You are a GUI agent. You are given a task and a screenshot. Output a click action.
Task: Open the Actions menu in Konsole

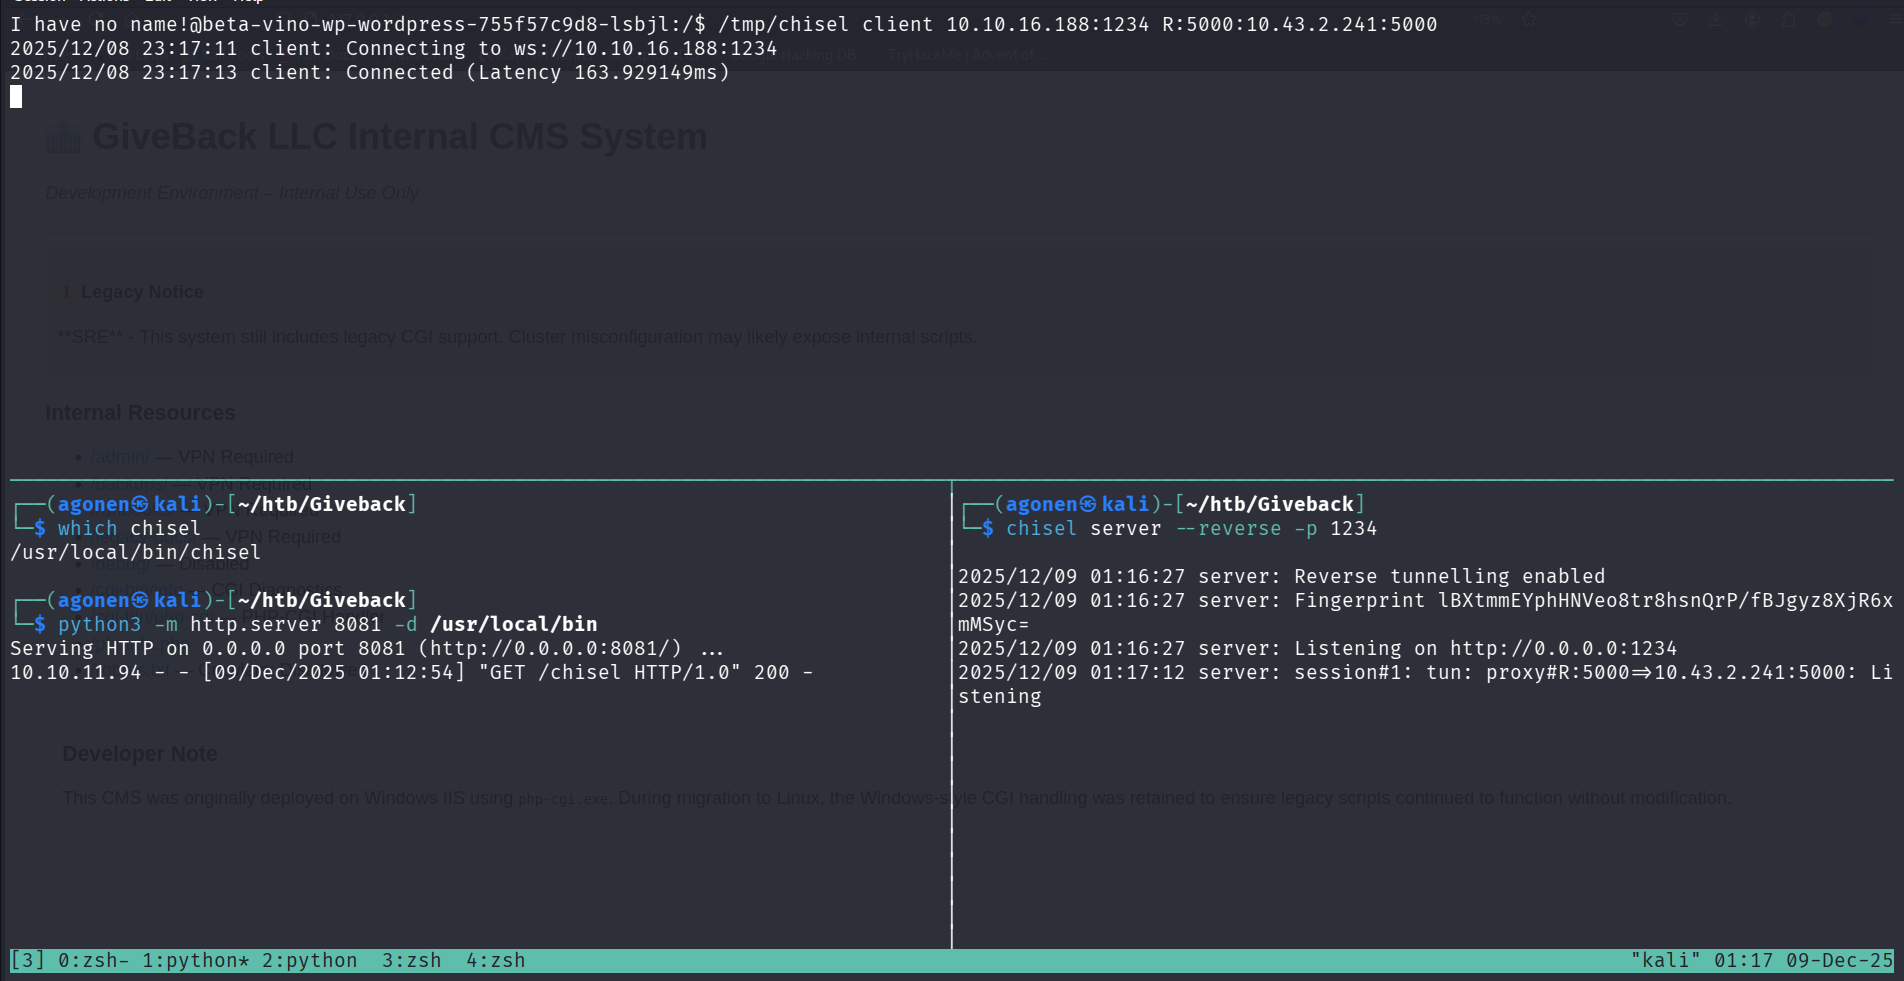click(103, 1)
